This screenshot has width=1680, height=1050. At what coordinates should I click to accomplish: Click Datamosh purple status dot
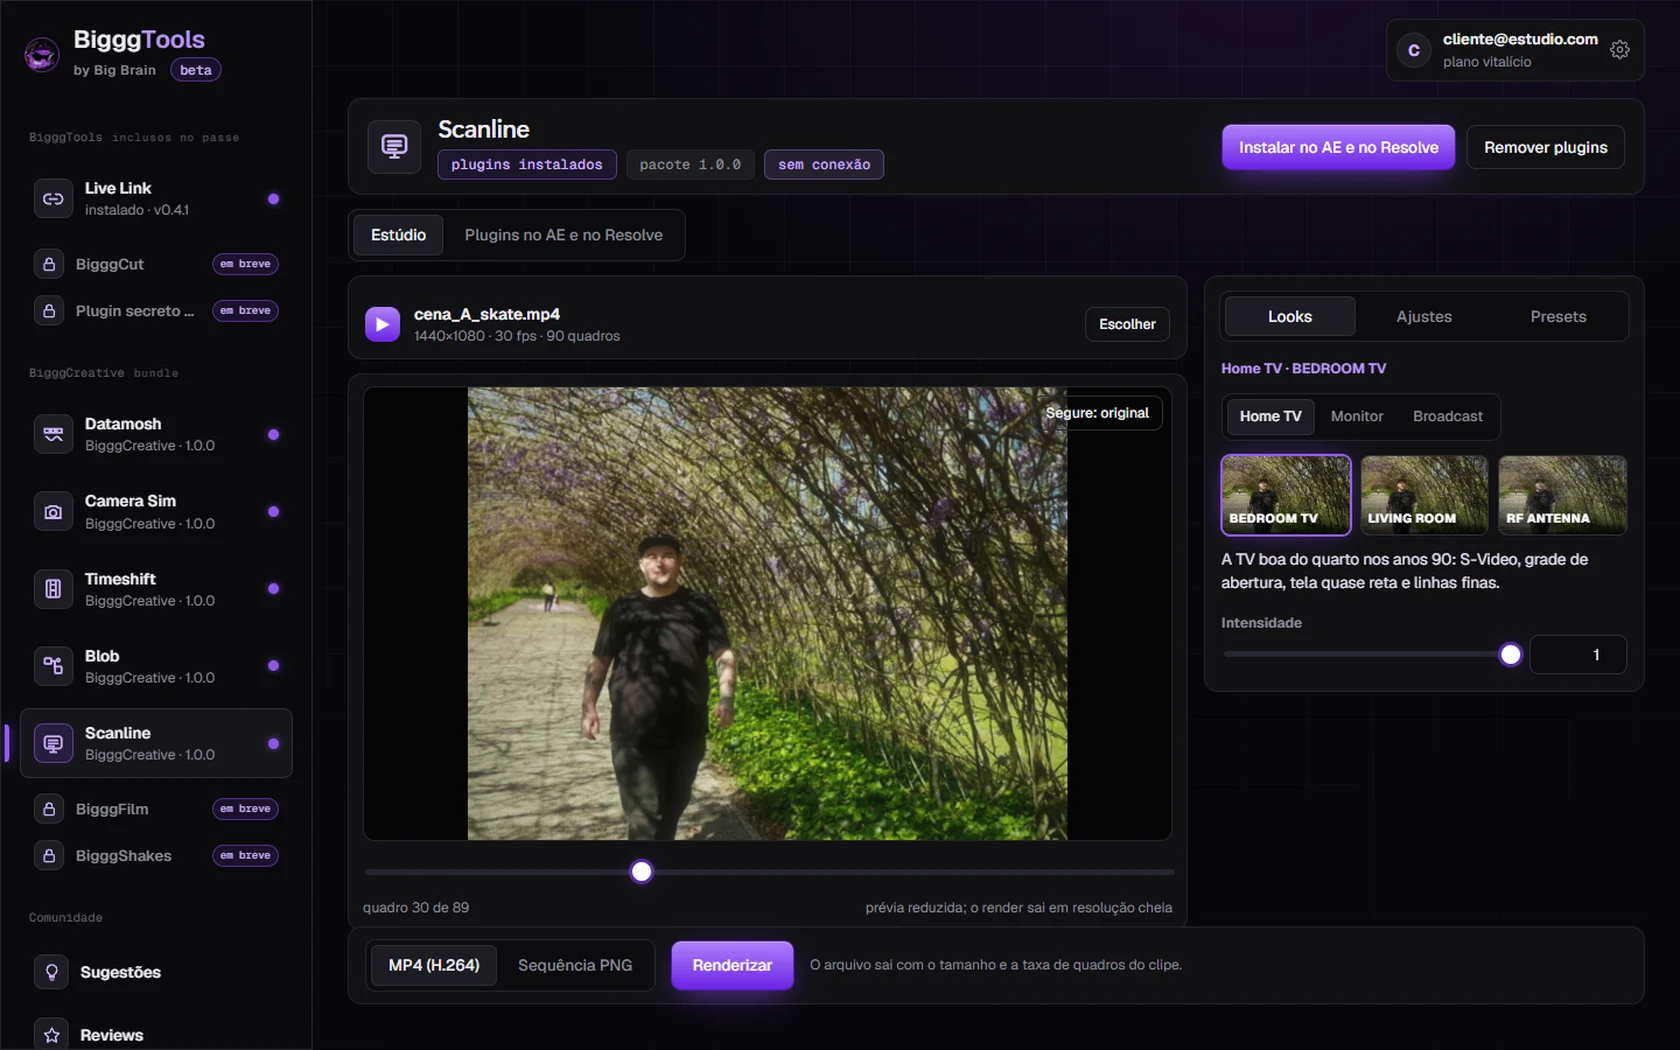coord(273,434)
